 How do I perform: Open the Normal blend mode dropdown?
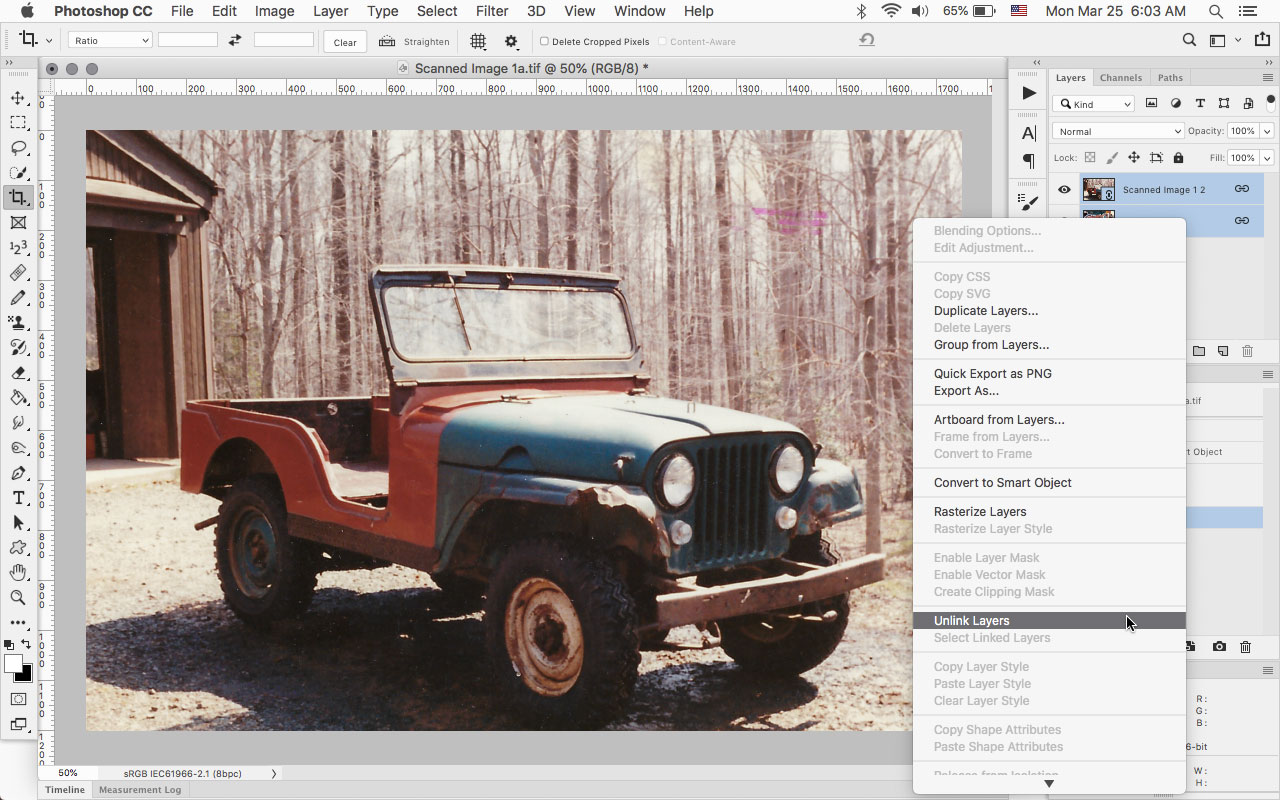1118,131
